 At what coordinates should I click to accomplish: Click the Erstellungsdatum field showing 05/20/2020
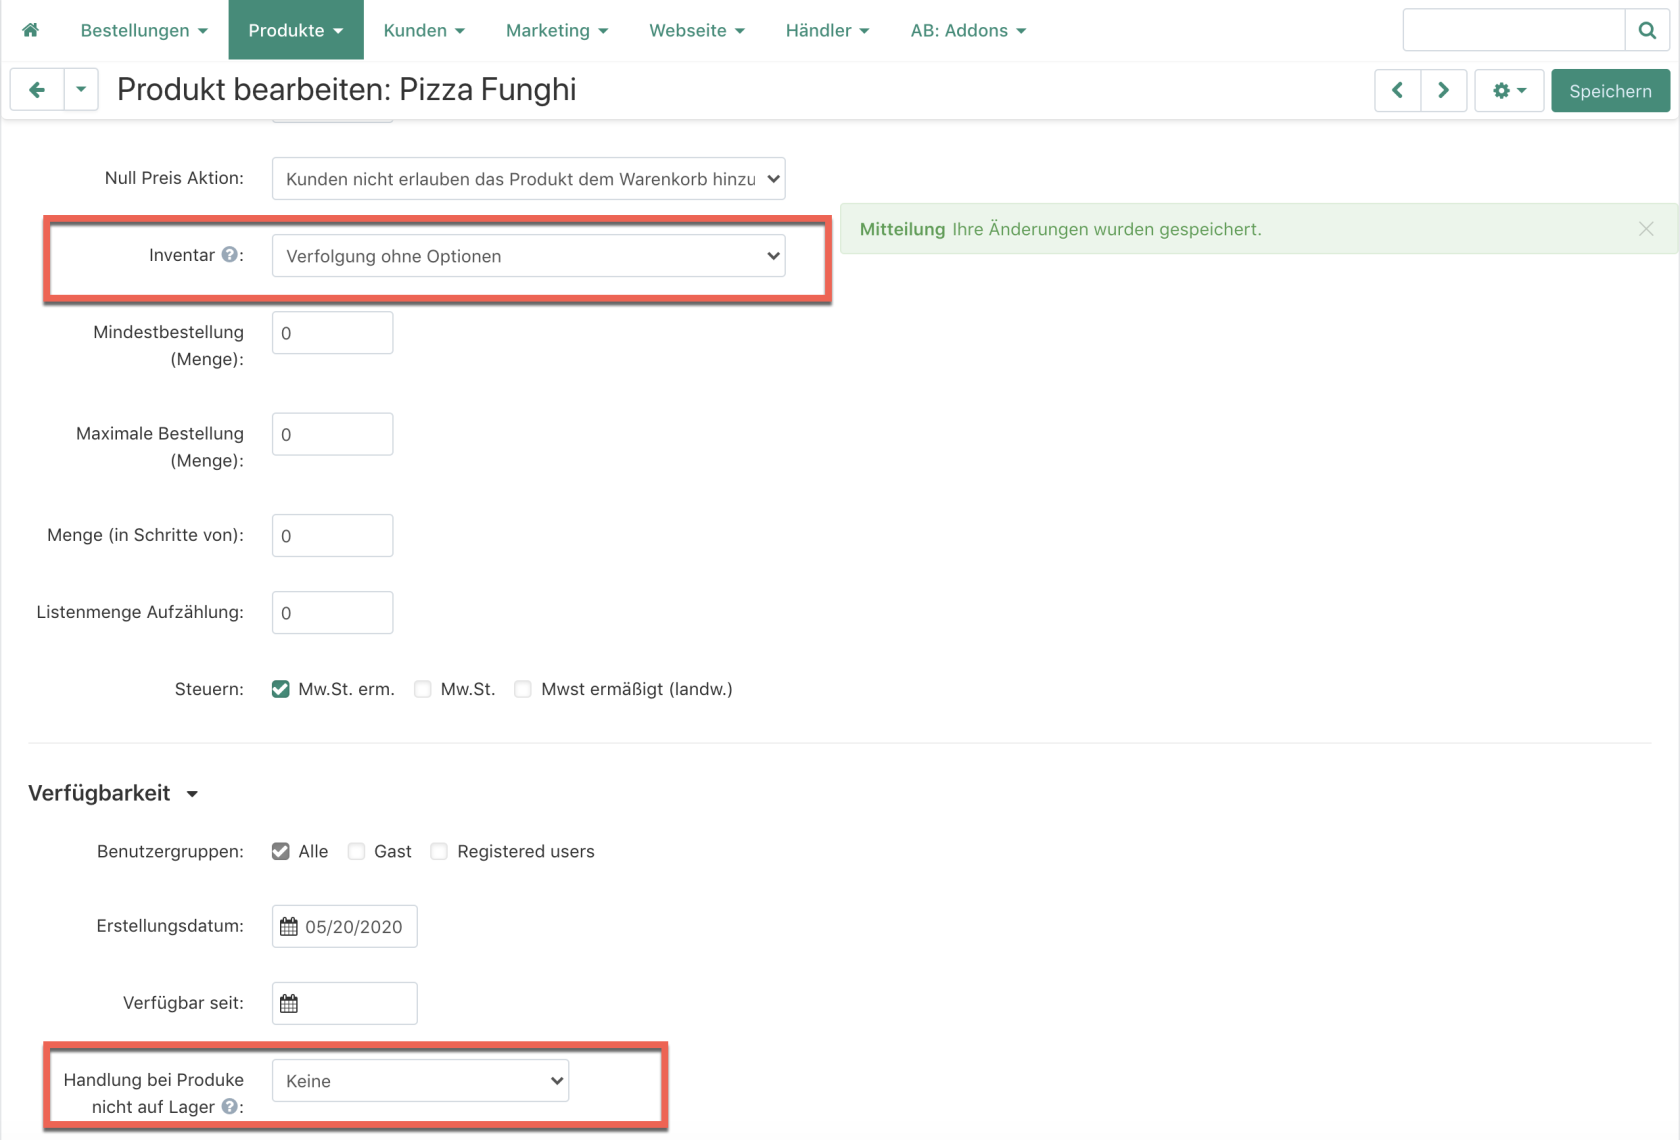click(345, 927)
